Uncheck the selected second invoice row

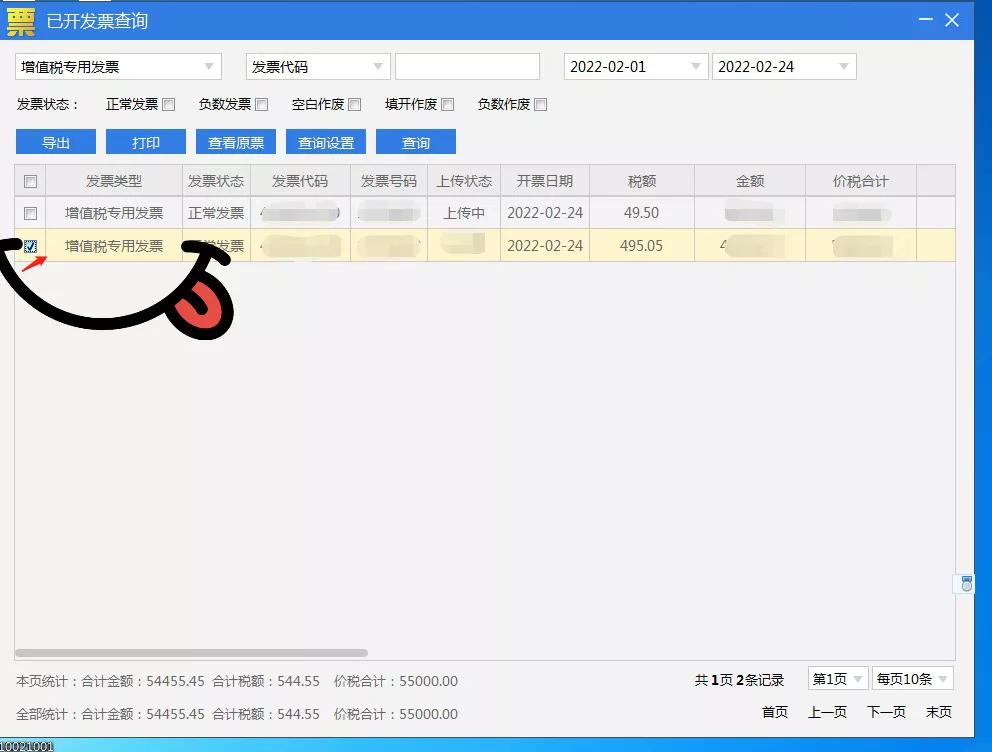[x=30, y=245]
